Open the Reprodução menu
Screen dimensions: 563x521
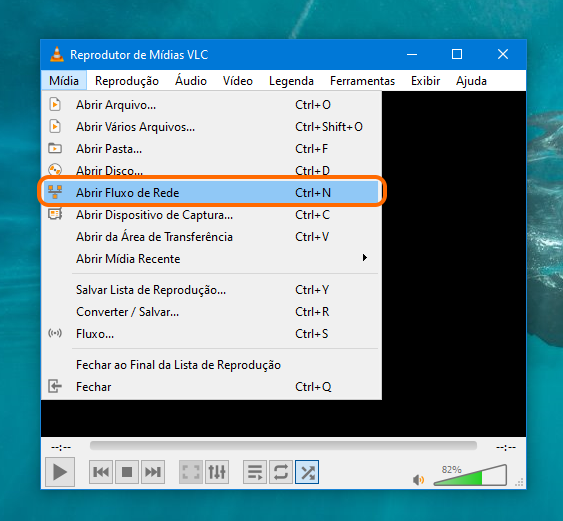tap(127, 81)
